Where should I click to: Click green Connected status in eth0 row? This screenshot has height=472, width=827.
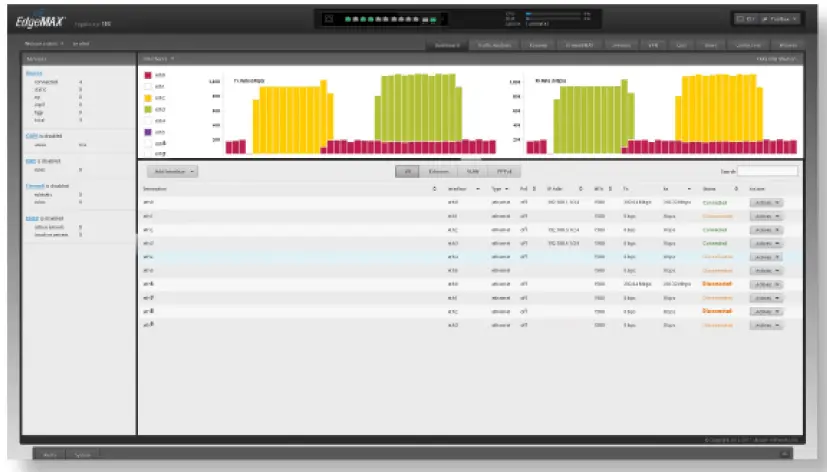715,203
